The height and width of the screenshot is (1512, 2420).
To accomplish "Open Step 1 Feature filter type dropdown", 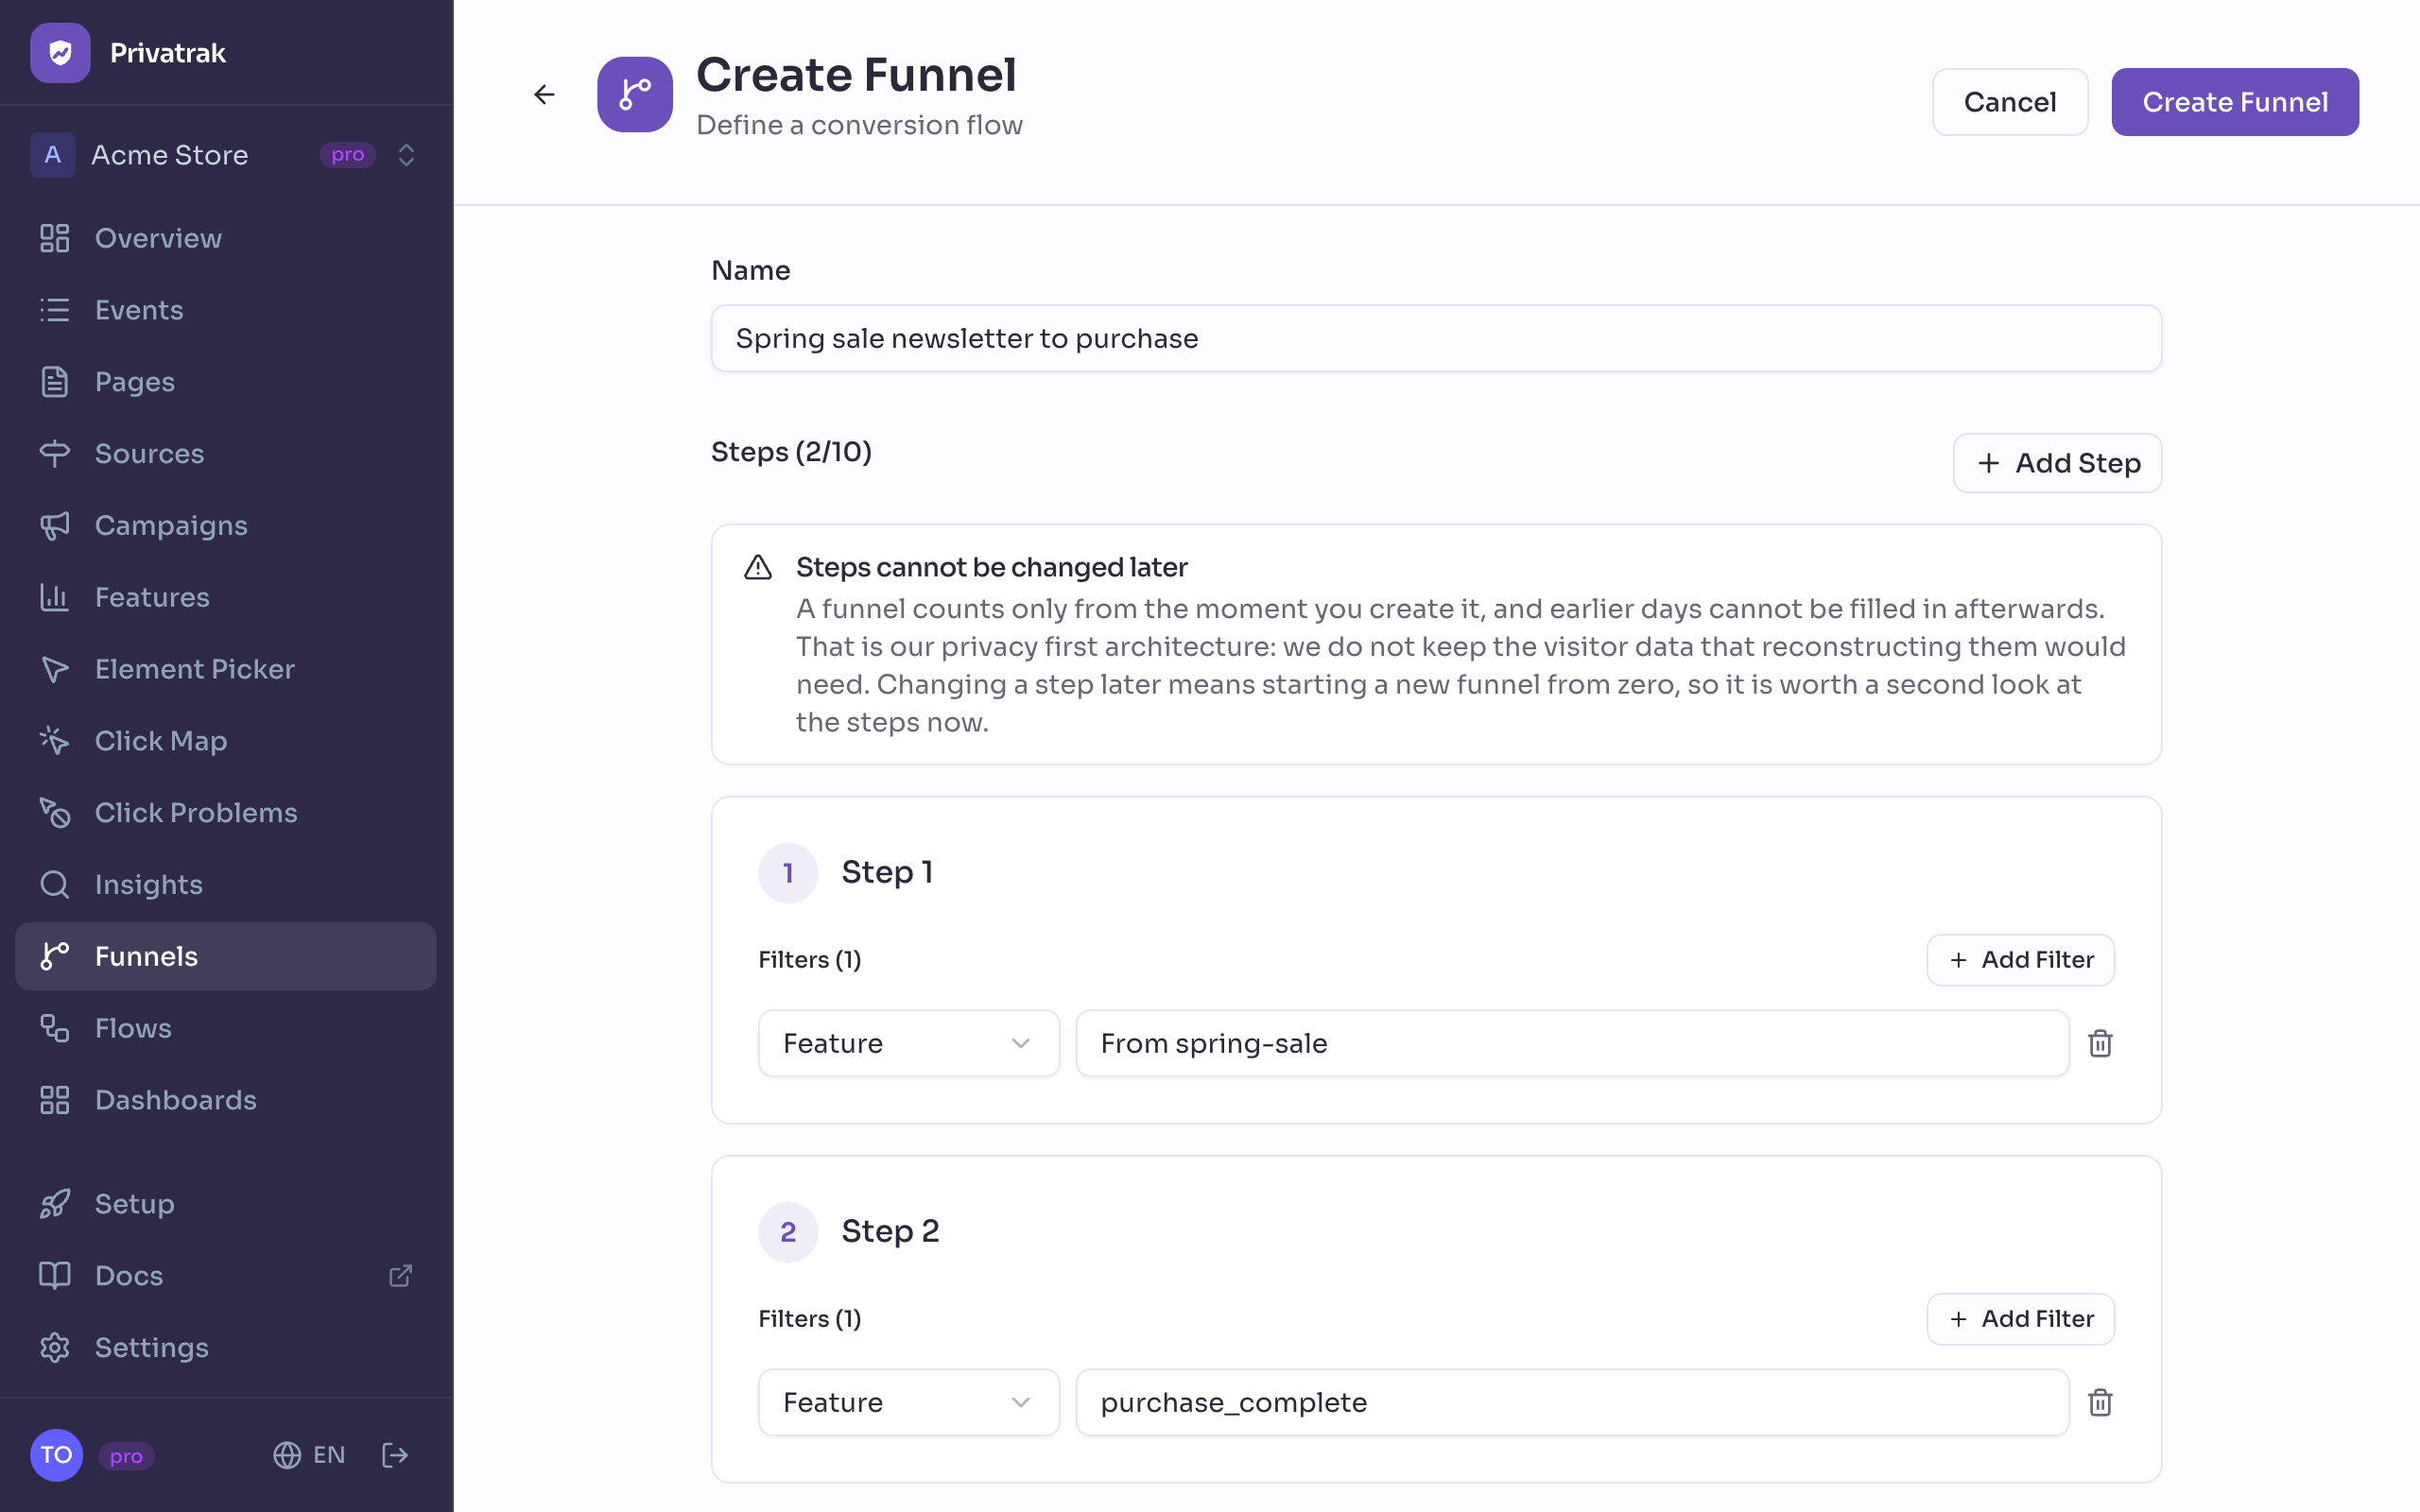I will pos(908,1043).
